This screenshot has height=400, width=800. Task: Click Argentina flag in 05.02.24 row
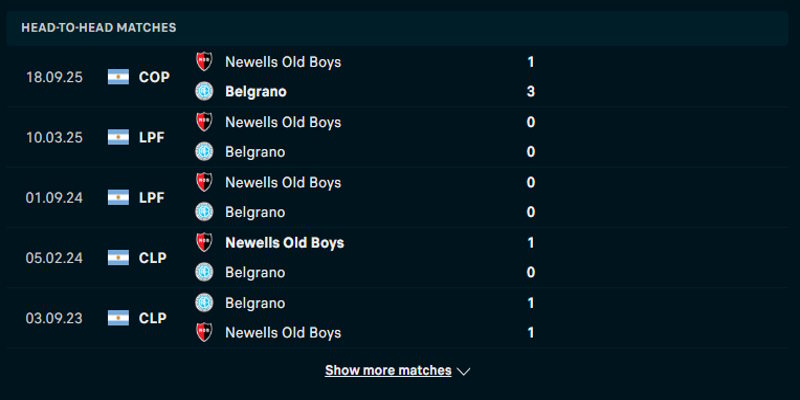119,258
